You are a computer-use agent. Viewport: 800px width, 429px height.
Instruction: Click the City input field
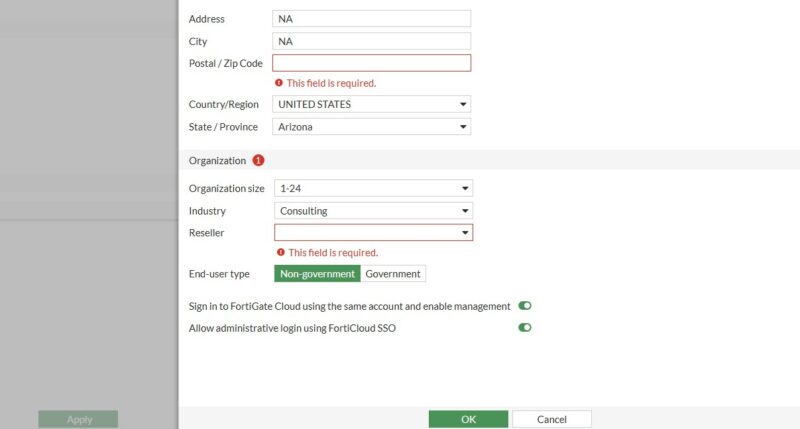tap(371, 41)
